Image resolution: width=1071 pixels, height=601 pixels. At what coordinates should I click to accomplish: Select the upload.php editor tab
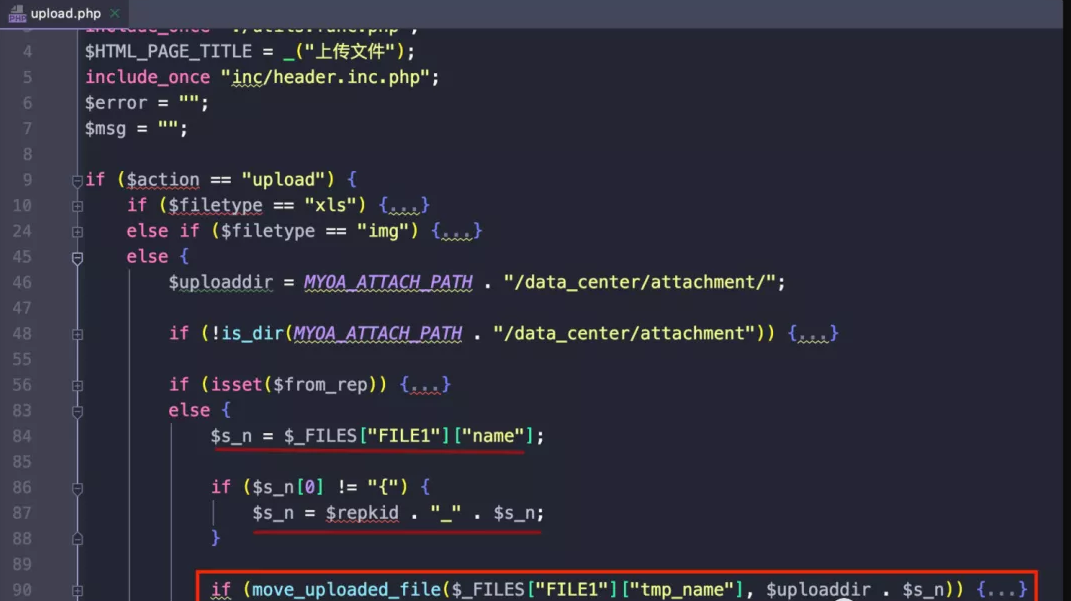point(64,13)
